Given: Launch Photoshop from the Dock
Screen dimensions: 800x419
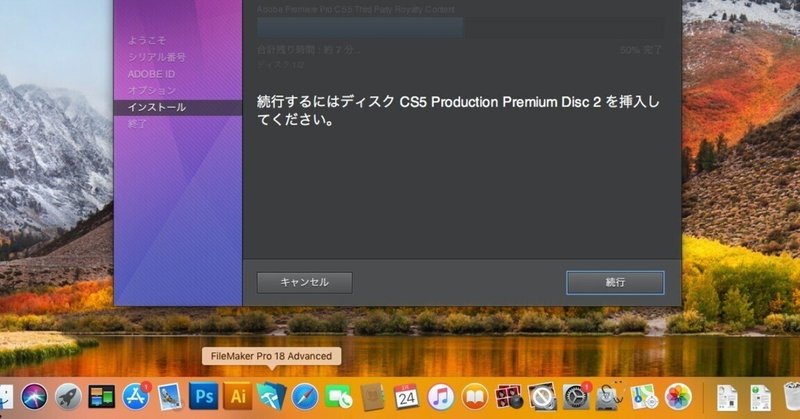Looking at the screenshot, I should point(204,397).
